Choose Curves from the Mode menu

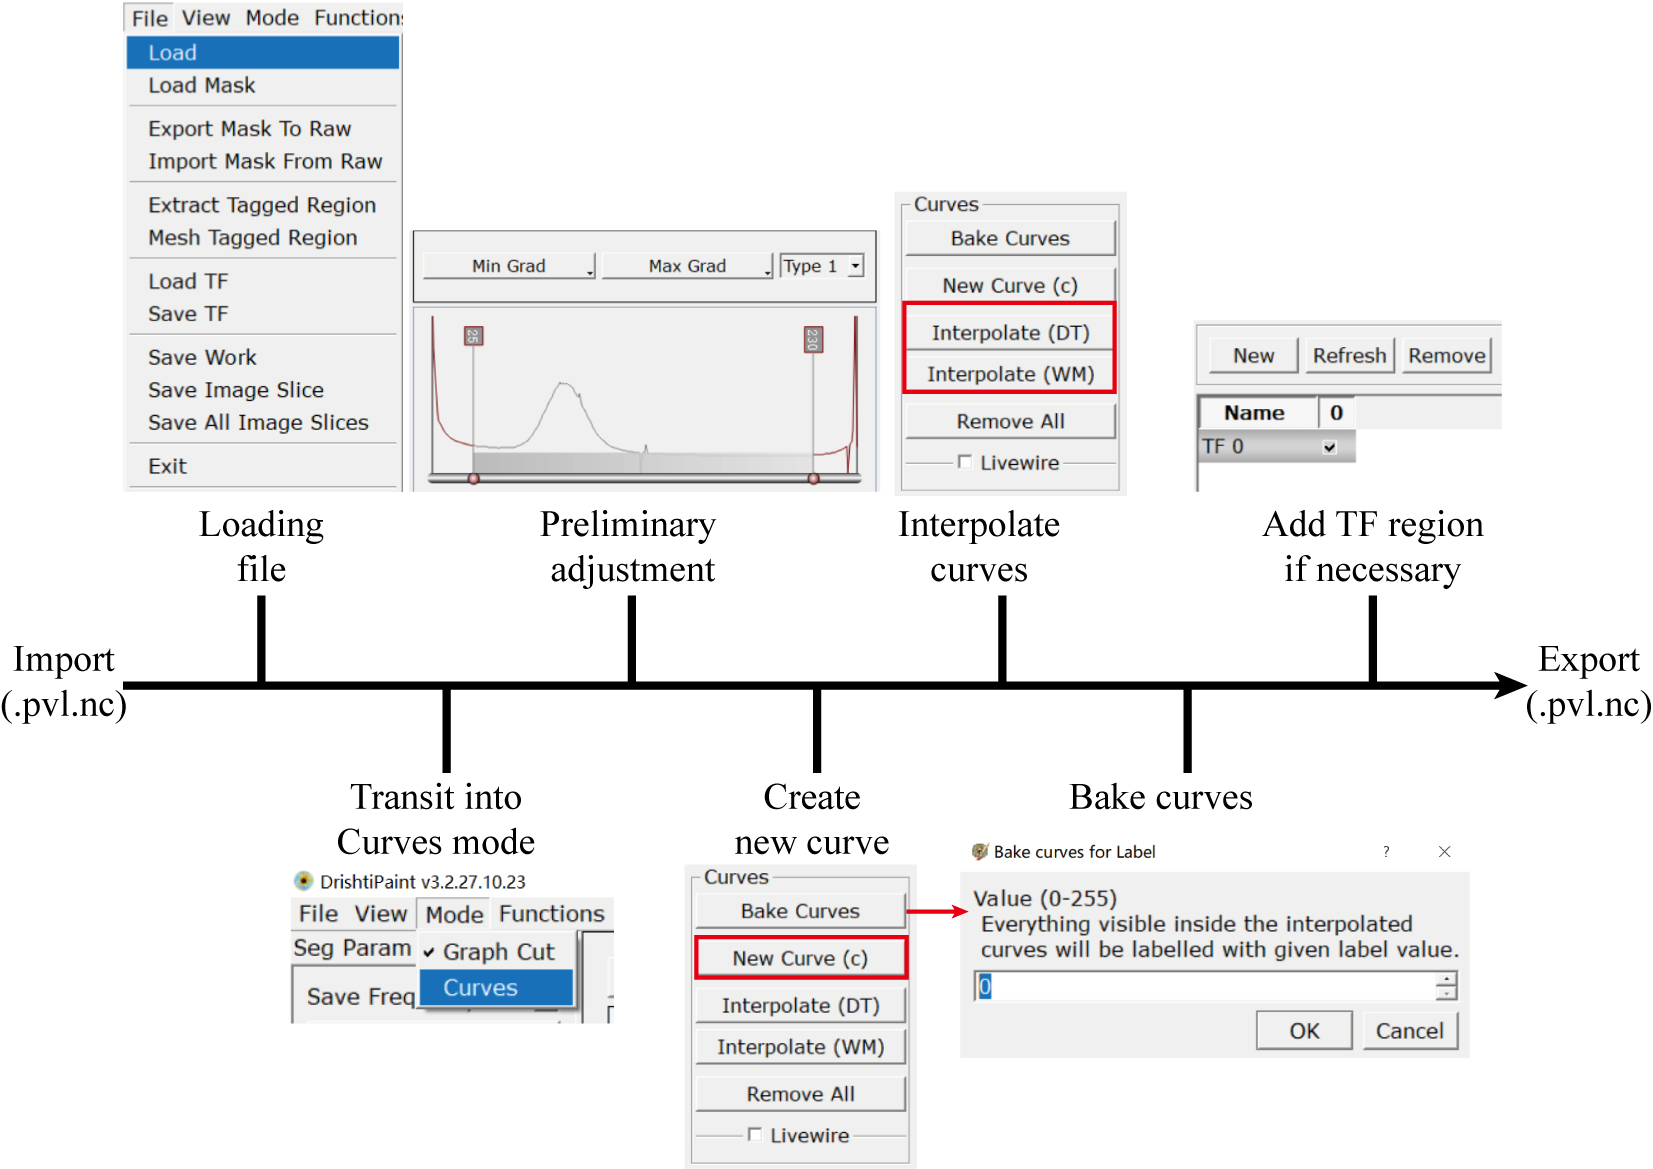[480, 988]
